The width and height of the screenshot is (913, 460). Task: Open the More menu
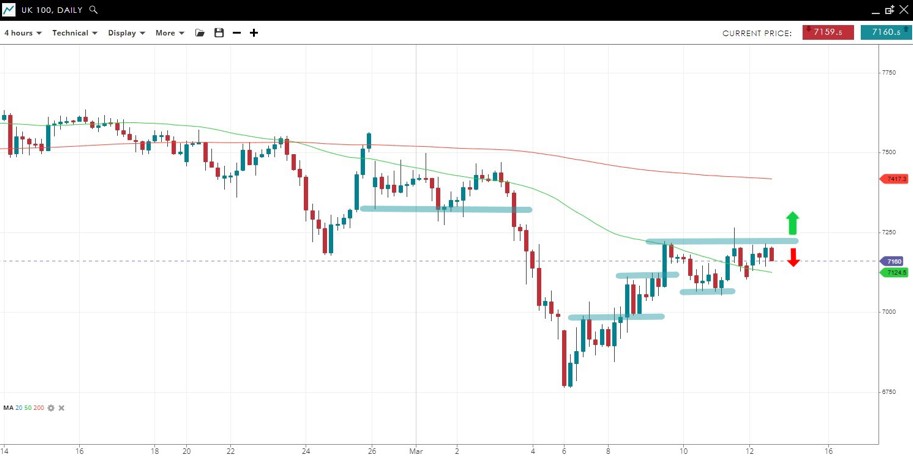pos(169,33)
